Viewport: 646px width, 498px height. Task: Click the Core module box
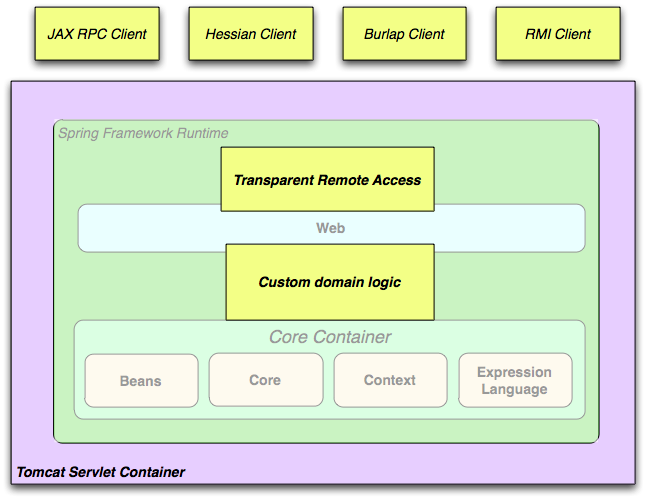265,380
